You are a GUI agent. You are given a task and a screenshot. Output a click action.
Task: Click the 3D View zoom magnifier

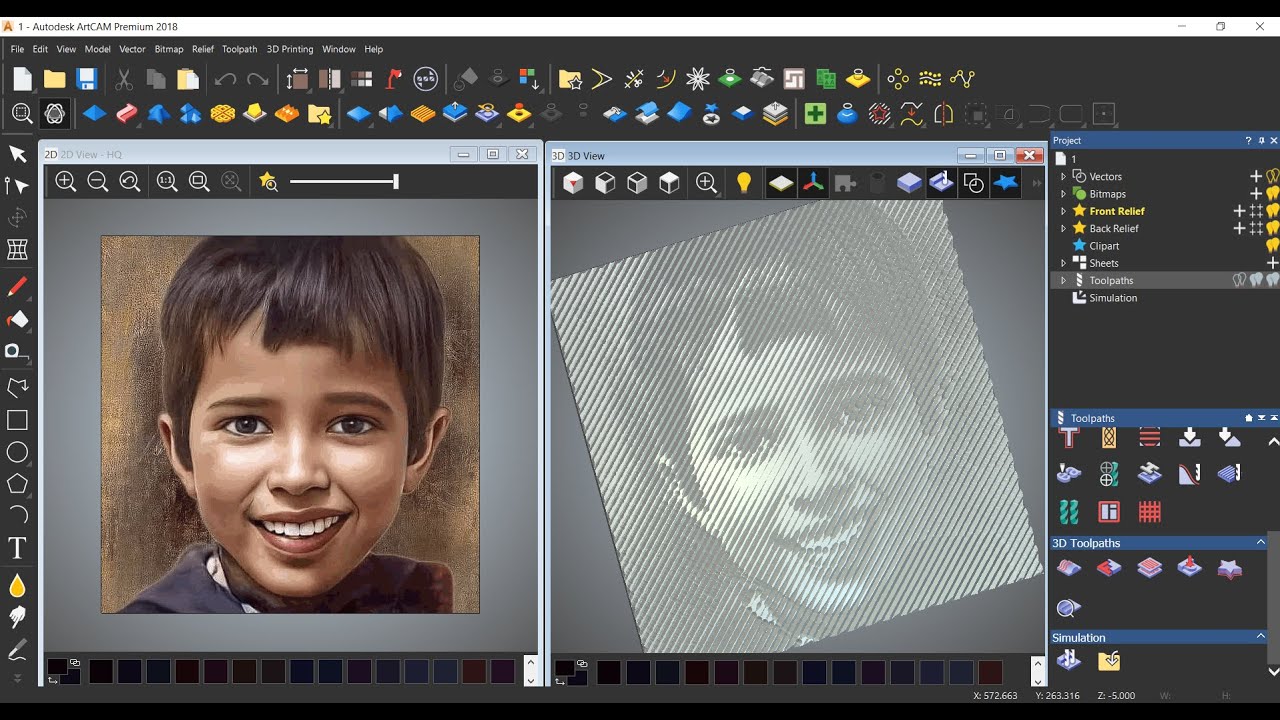[707, 183]
